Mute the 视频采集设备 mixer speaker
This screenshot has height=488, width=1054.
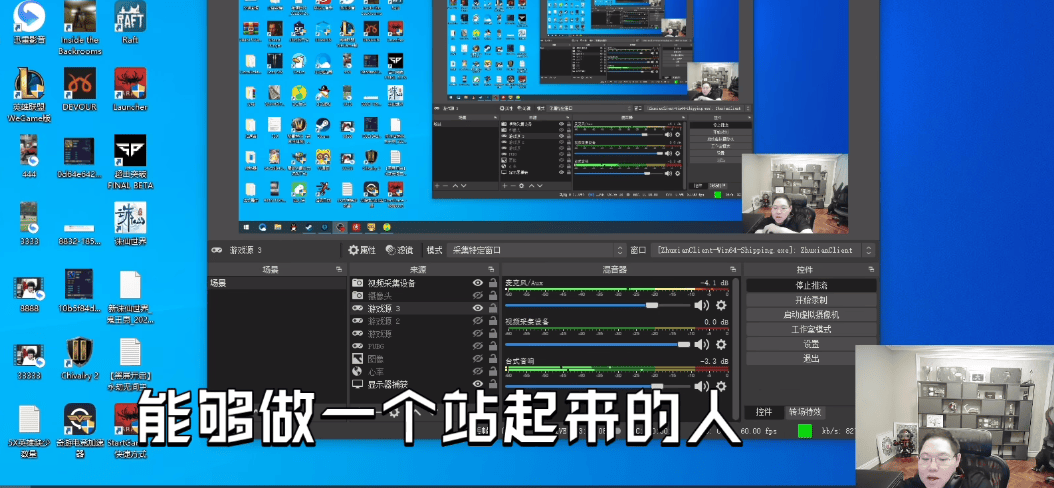tap(702, 345)
